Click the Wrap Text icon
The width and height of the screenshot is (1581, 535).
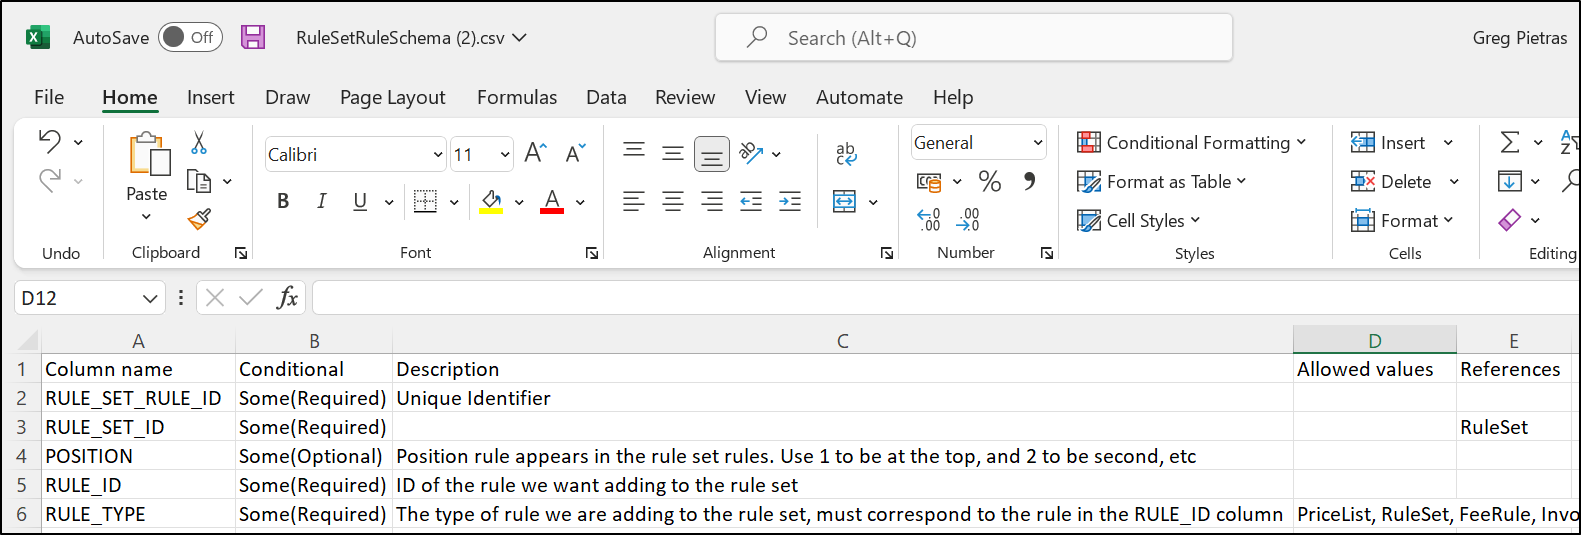click(x=846, y=153)
